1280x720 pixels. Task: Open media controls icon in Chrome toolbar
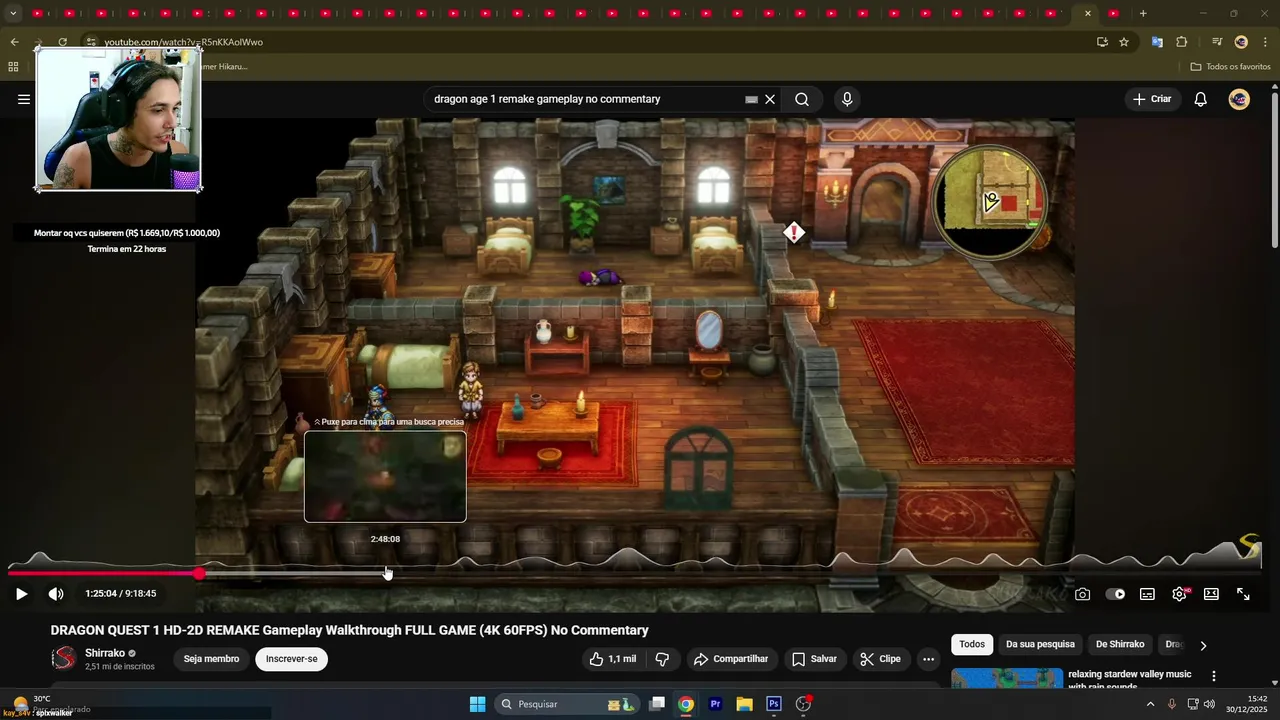pyautogui.click(x=1216, y=42)
